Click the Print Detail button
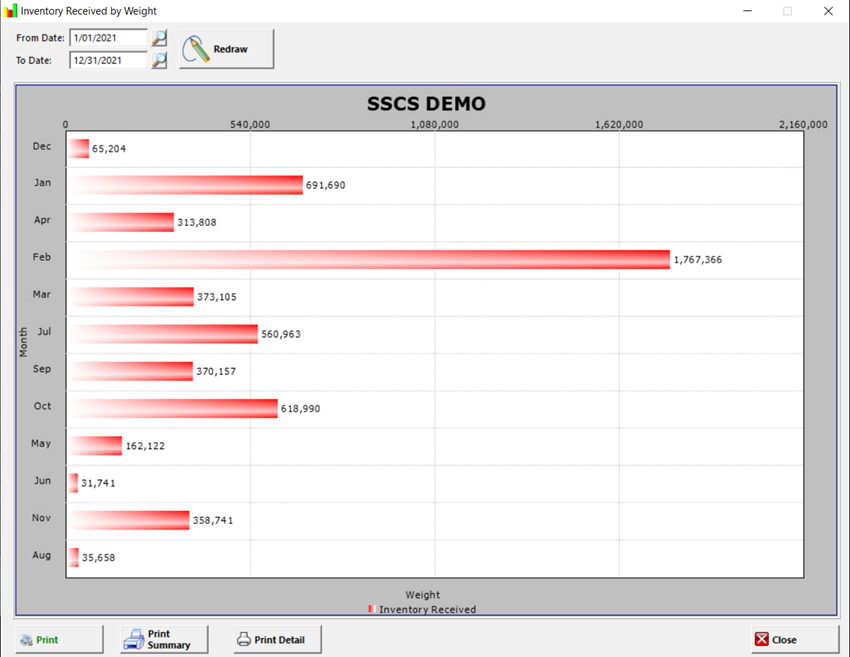 pyautogui.click(x=278, y=640)
